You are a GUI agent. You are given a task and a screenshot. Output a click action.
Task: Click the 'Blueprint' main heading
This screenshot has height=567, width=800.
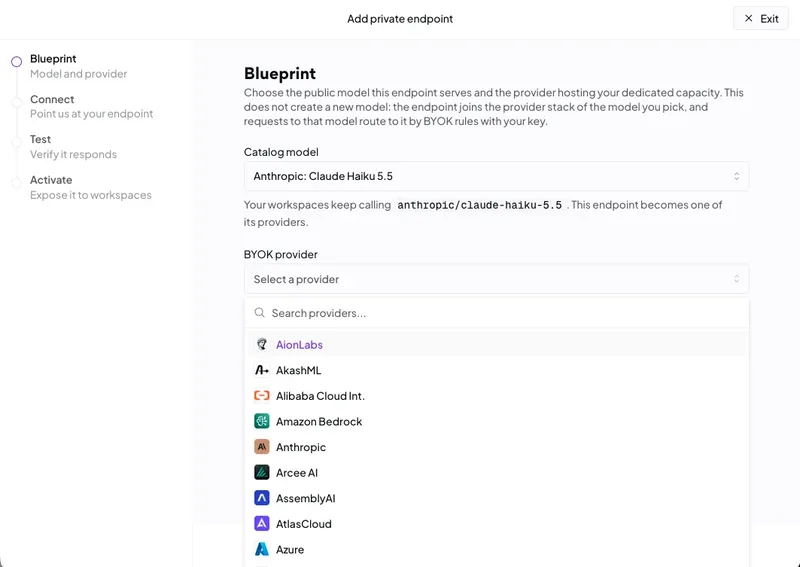tap(280, 73)
